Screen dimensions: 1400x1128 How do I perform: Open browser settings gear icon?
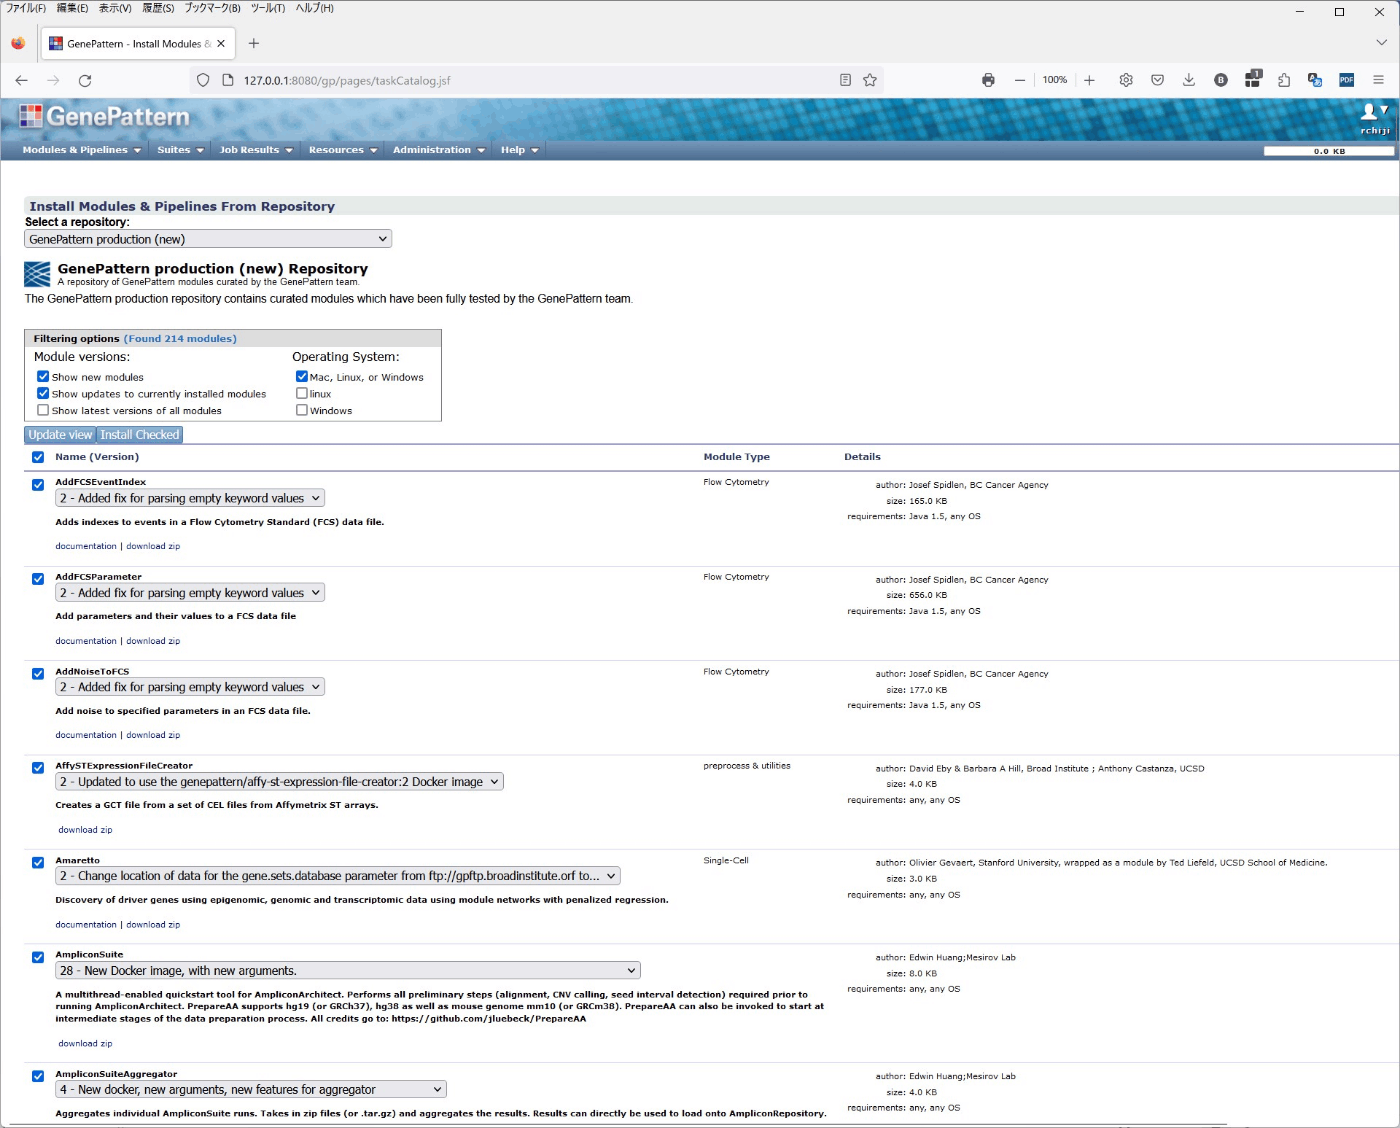[1126, 80]
